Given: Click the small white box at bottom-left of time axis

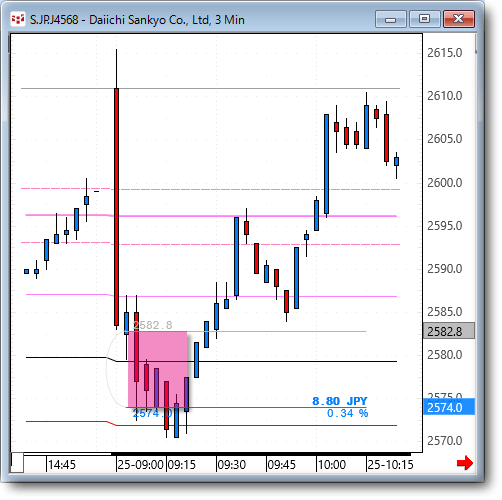Looking at the screenshot, I should pos(17,463).
